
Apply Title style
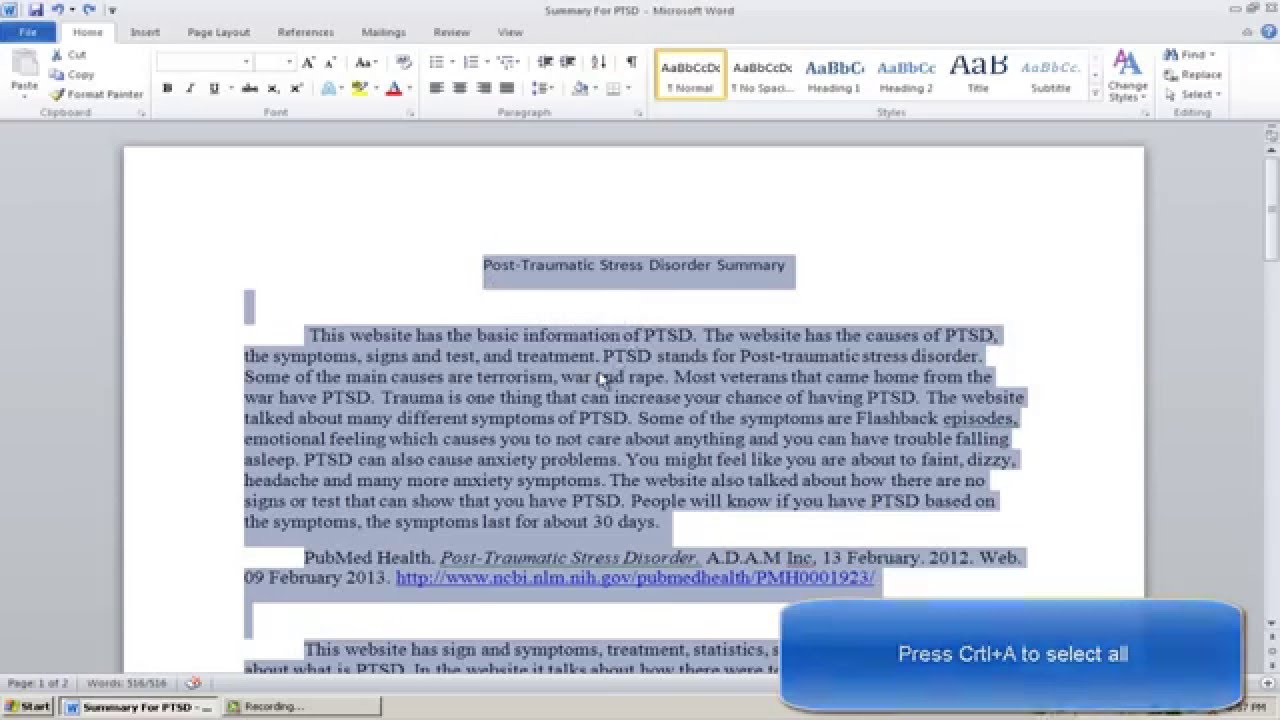(x=978, y=75)
